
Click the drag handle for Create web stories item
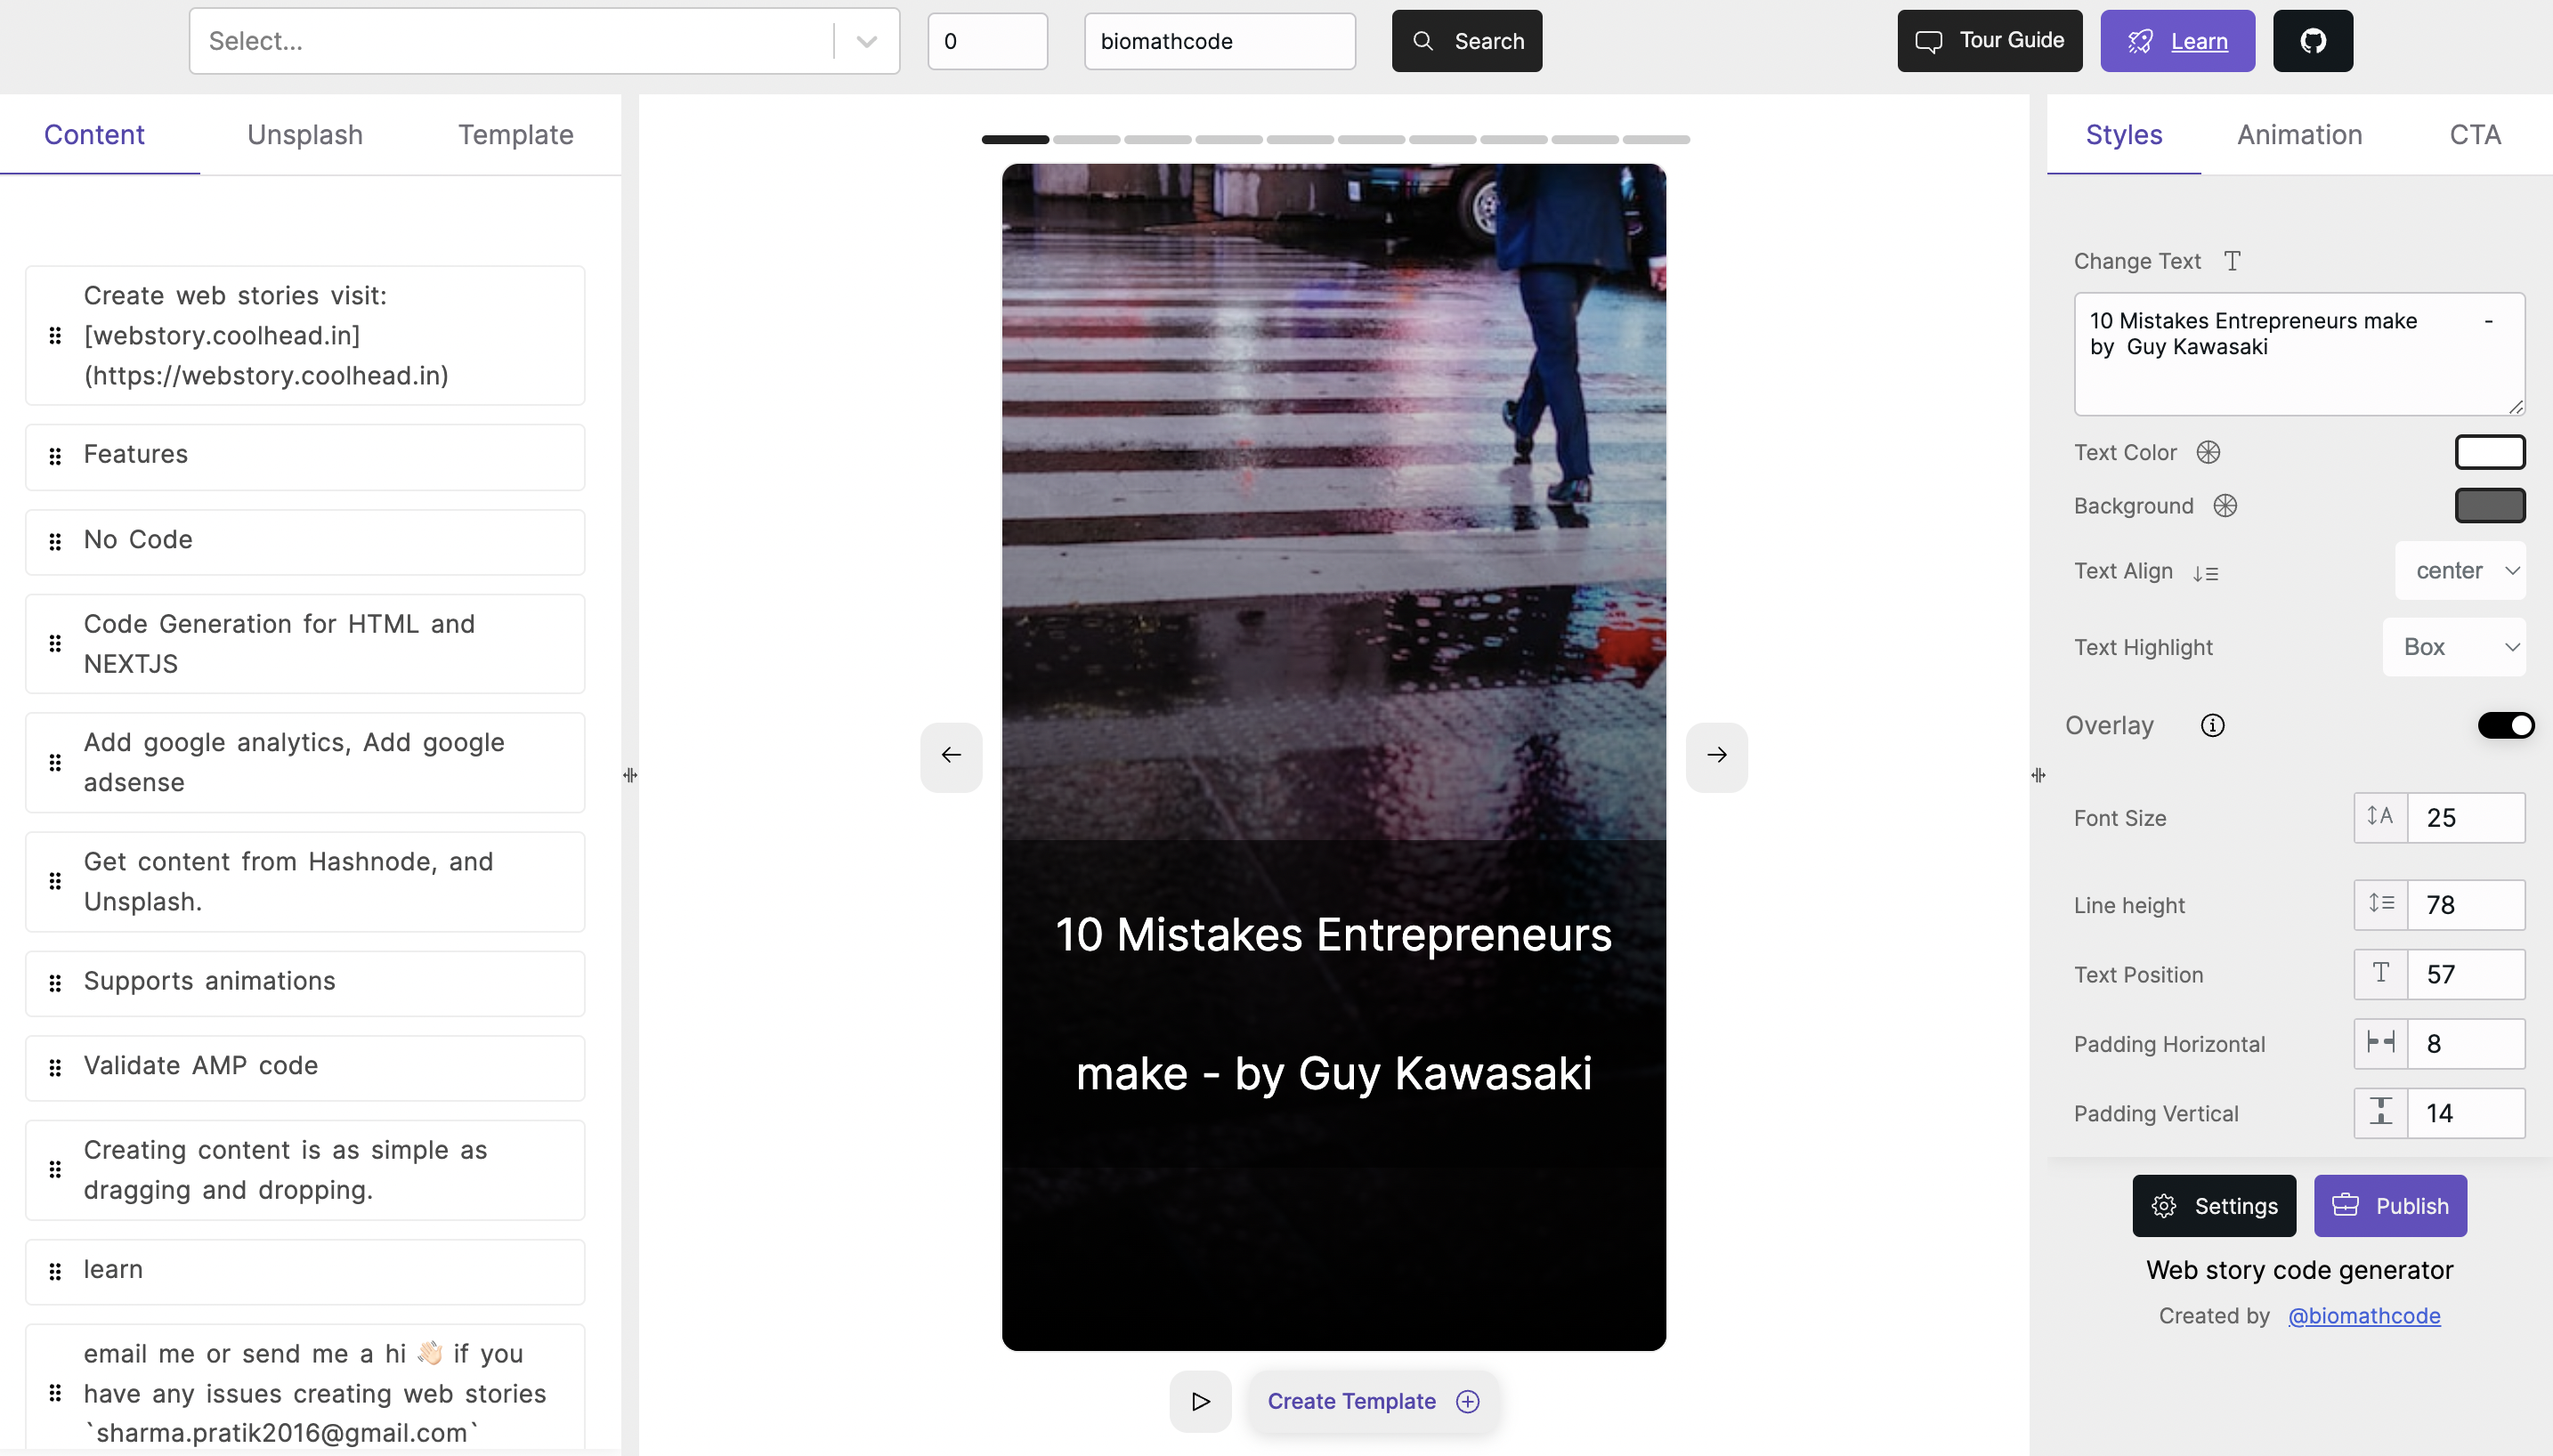[55, 335]
